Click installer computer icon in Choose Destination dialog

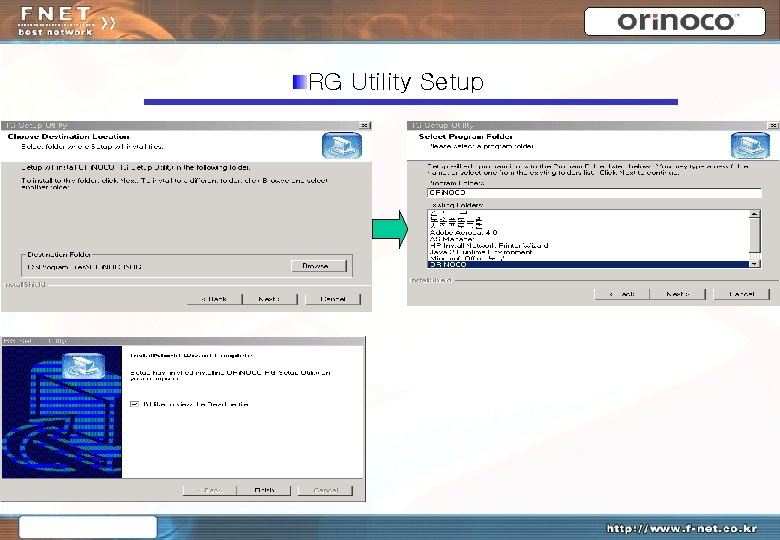click(342, 146)
